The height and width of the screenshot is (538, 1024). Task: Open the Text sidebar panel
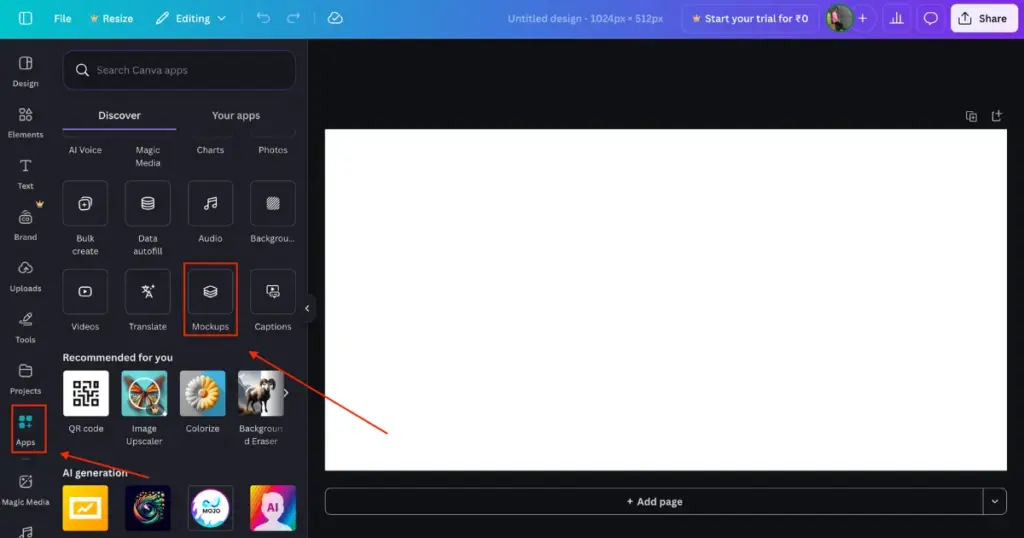click(x=25, y=174)
